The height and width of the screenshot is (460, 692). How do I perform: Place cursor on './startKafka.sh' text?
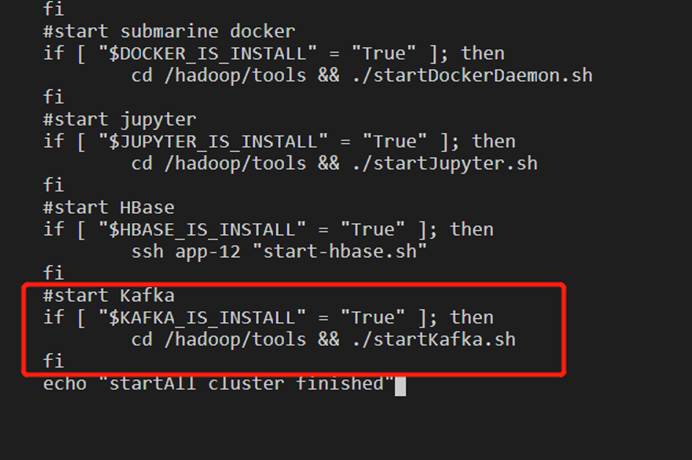pos(434,339)
